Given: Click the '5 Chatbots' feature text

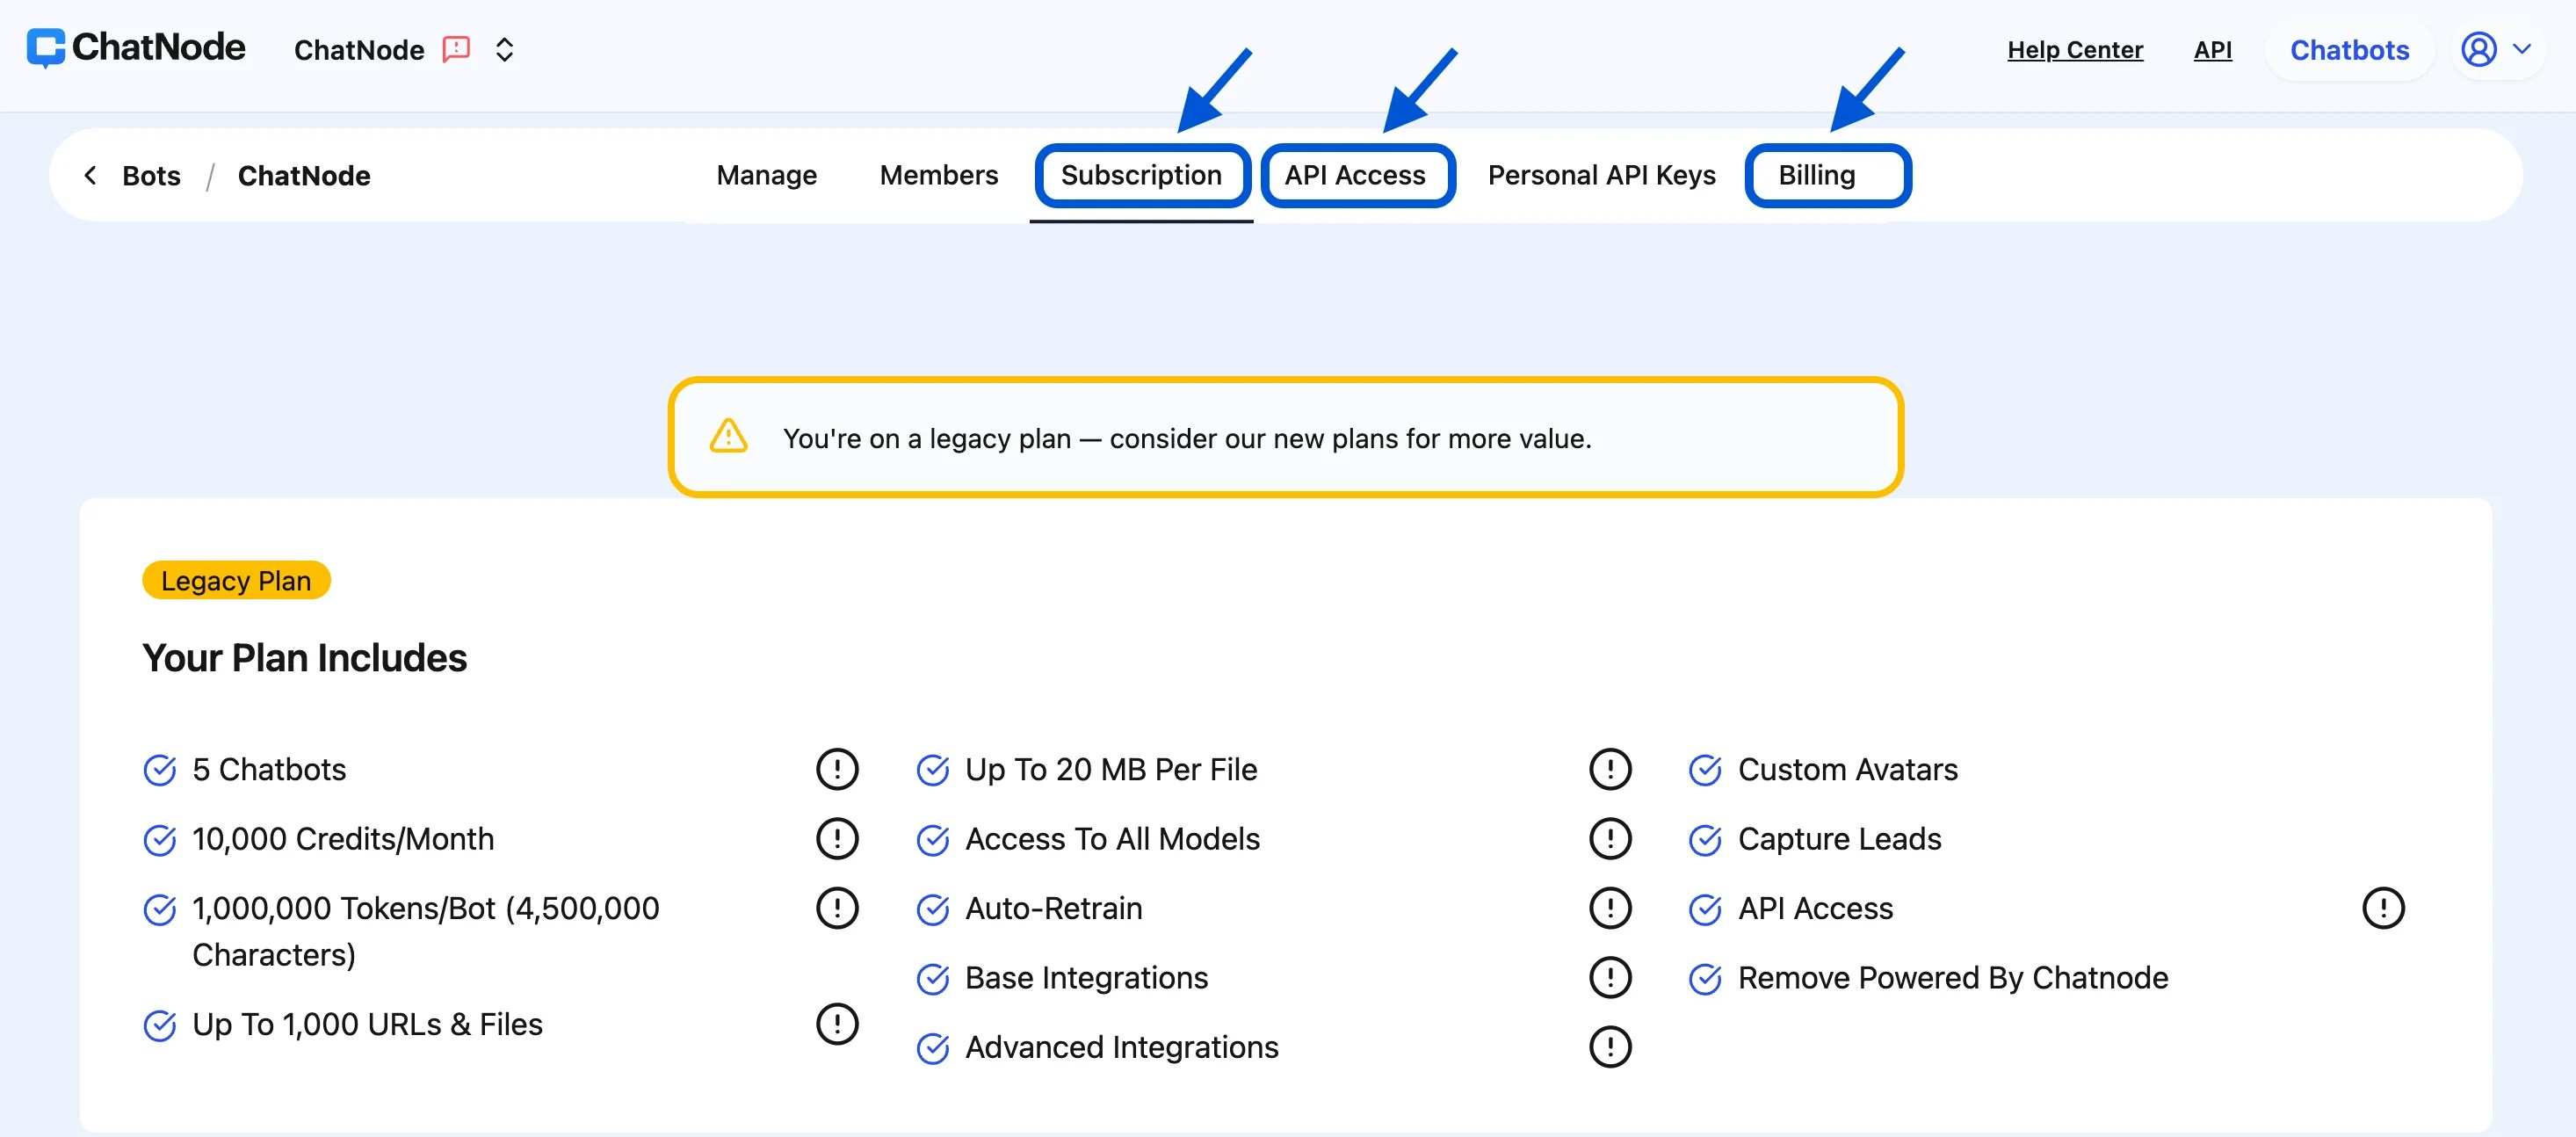Looking at the screenshot, I should (269, 769).
